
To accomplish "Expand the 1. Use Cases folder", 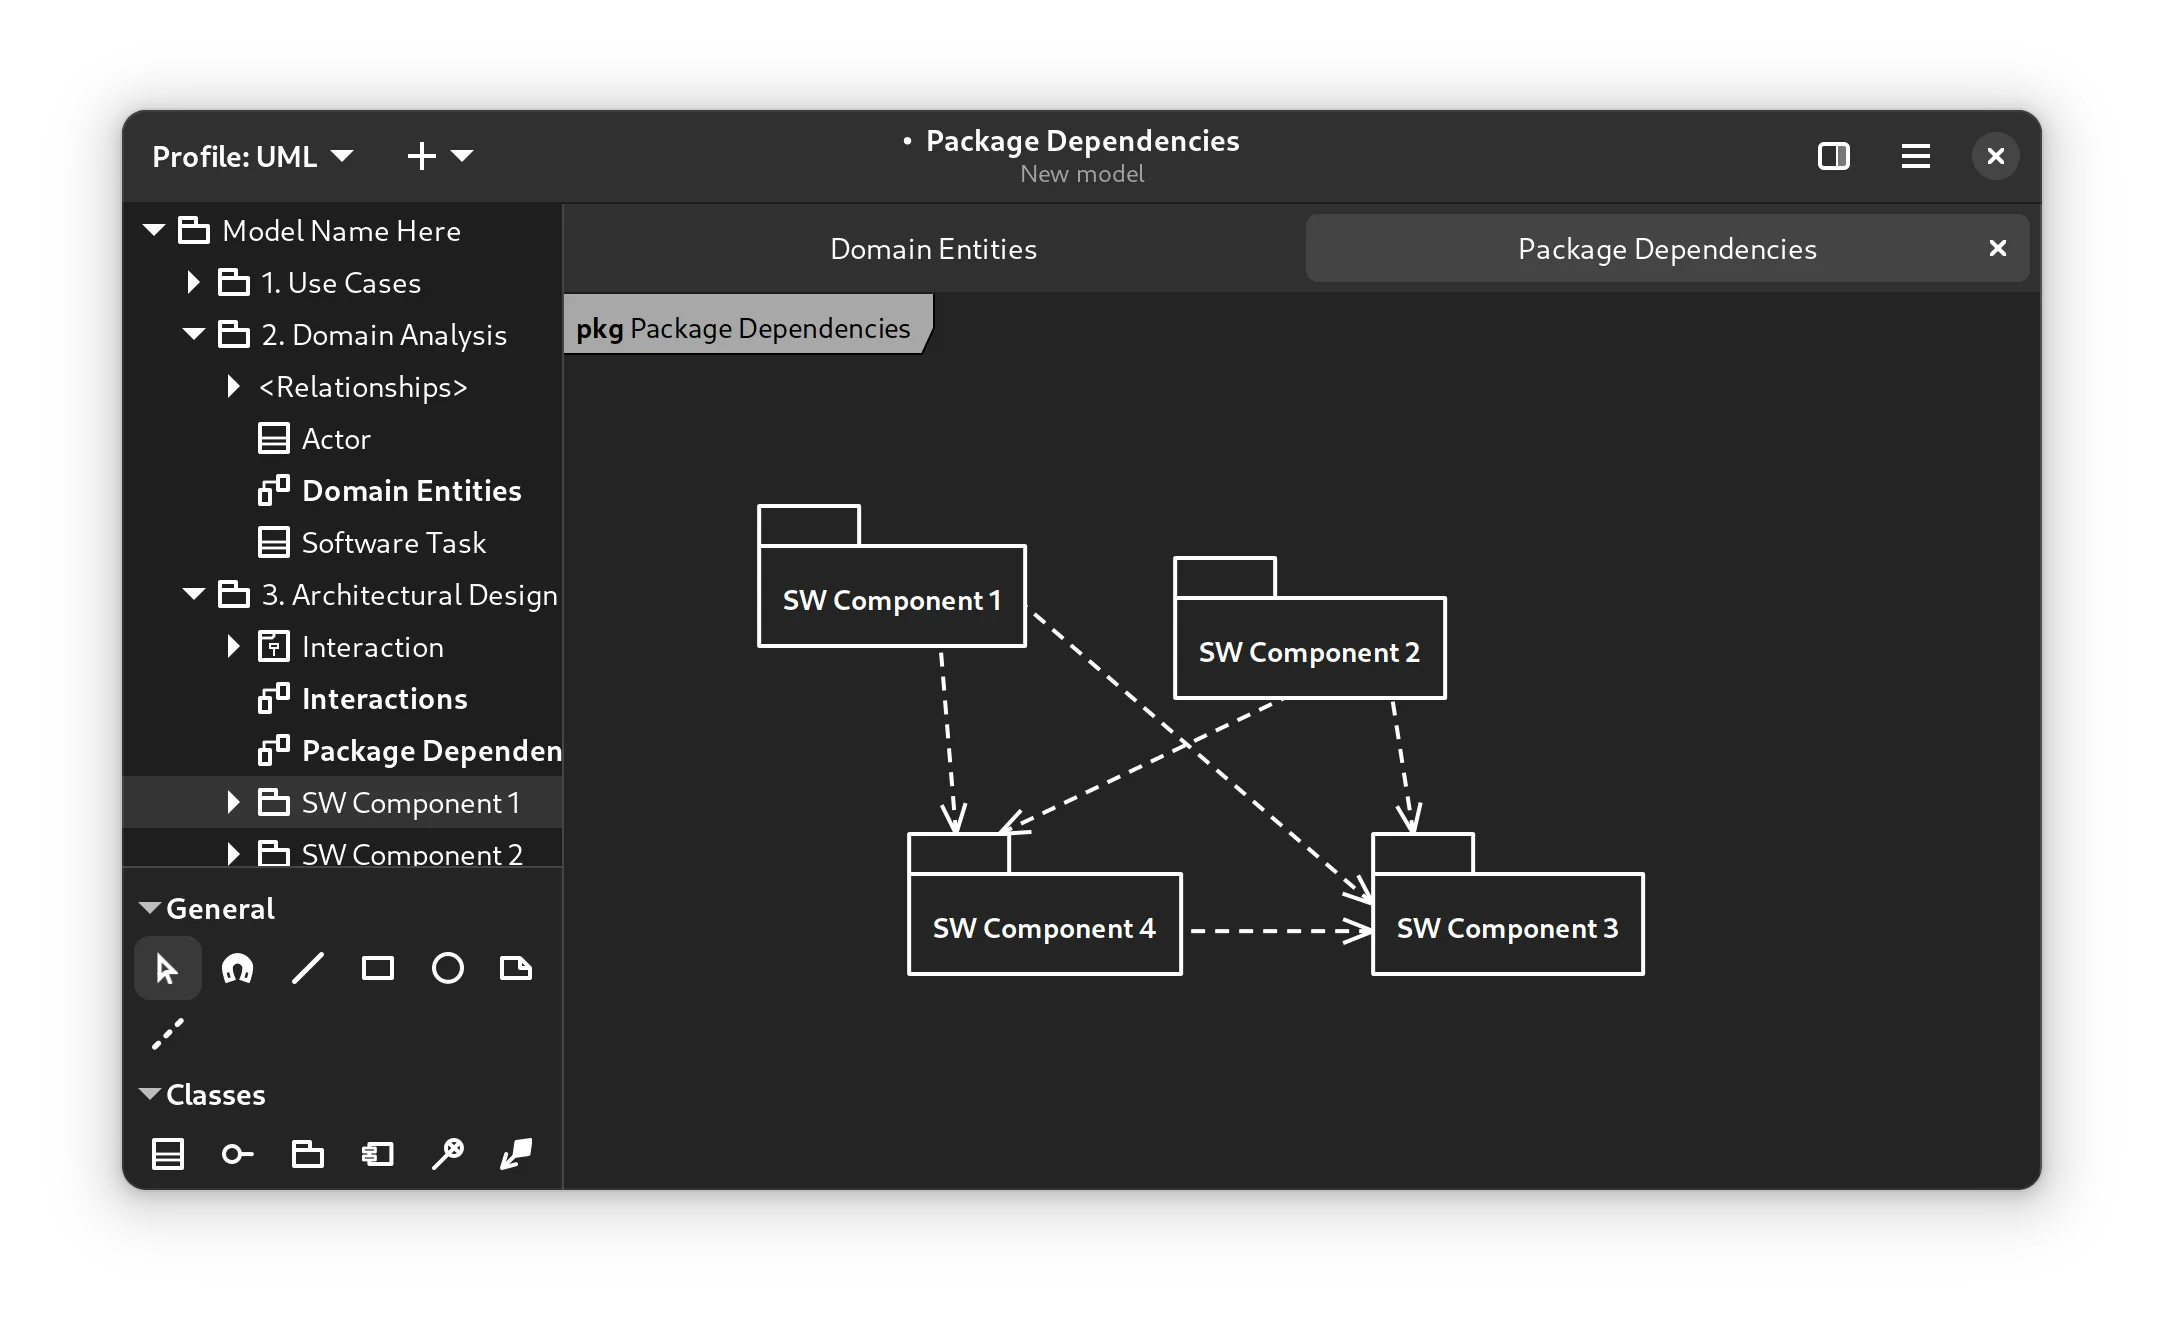I will click(194, 283).
